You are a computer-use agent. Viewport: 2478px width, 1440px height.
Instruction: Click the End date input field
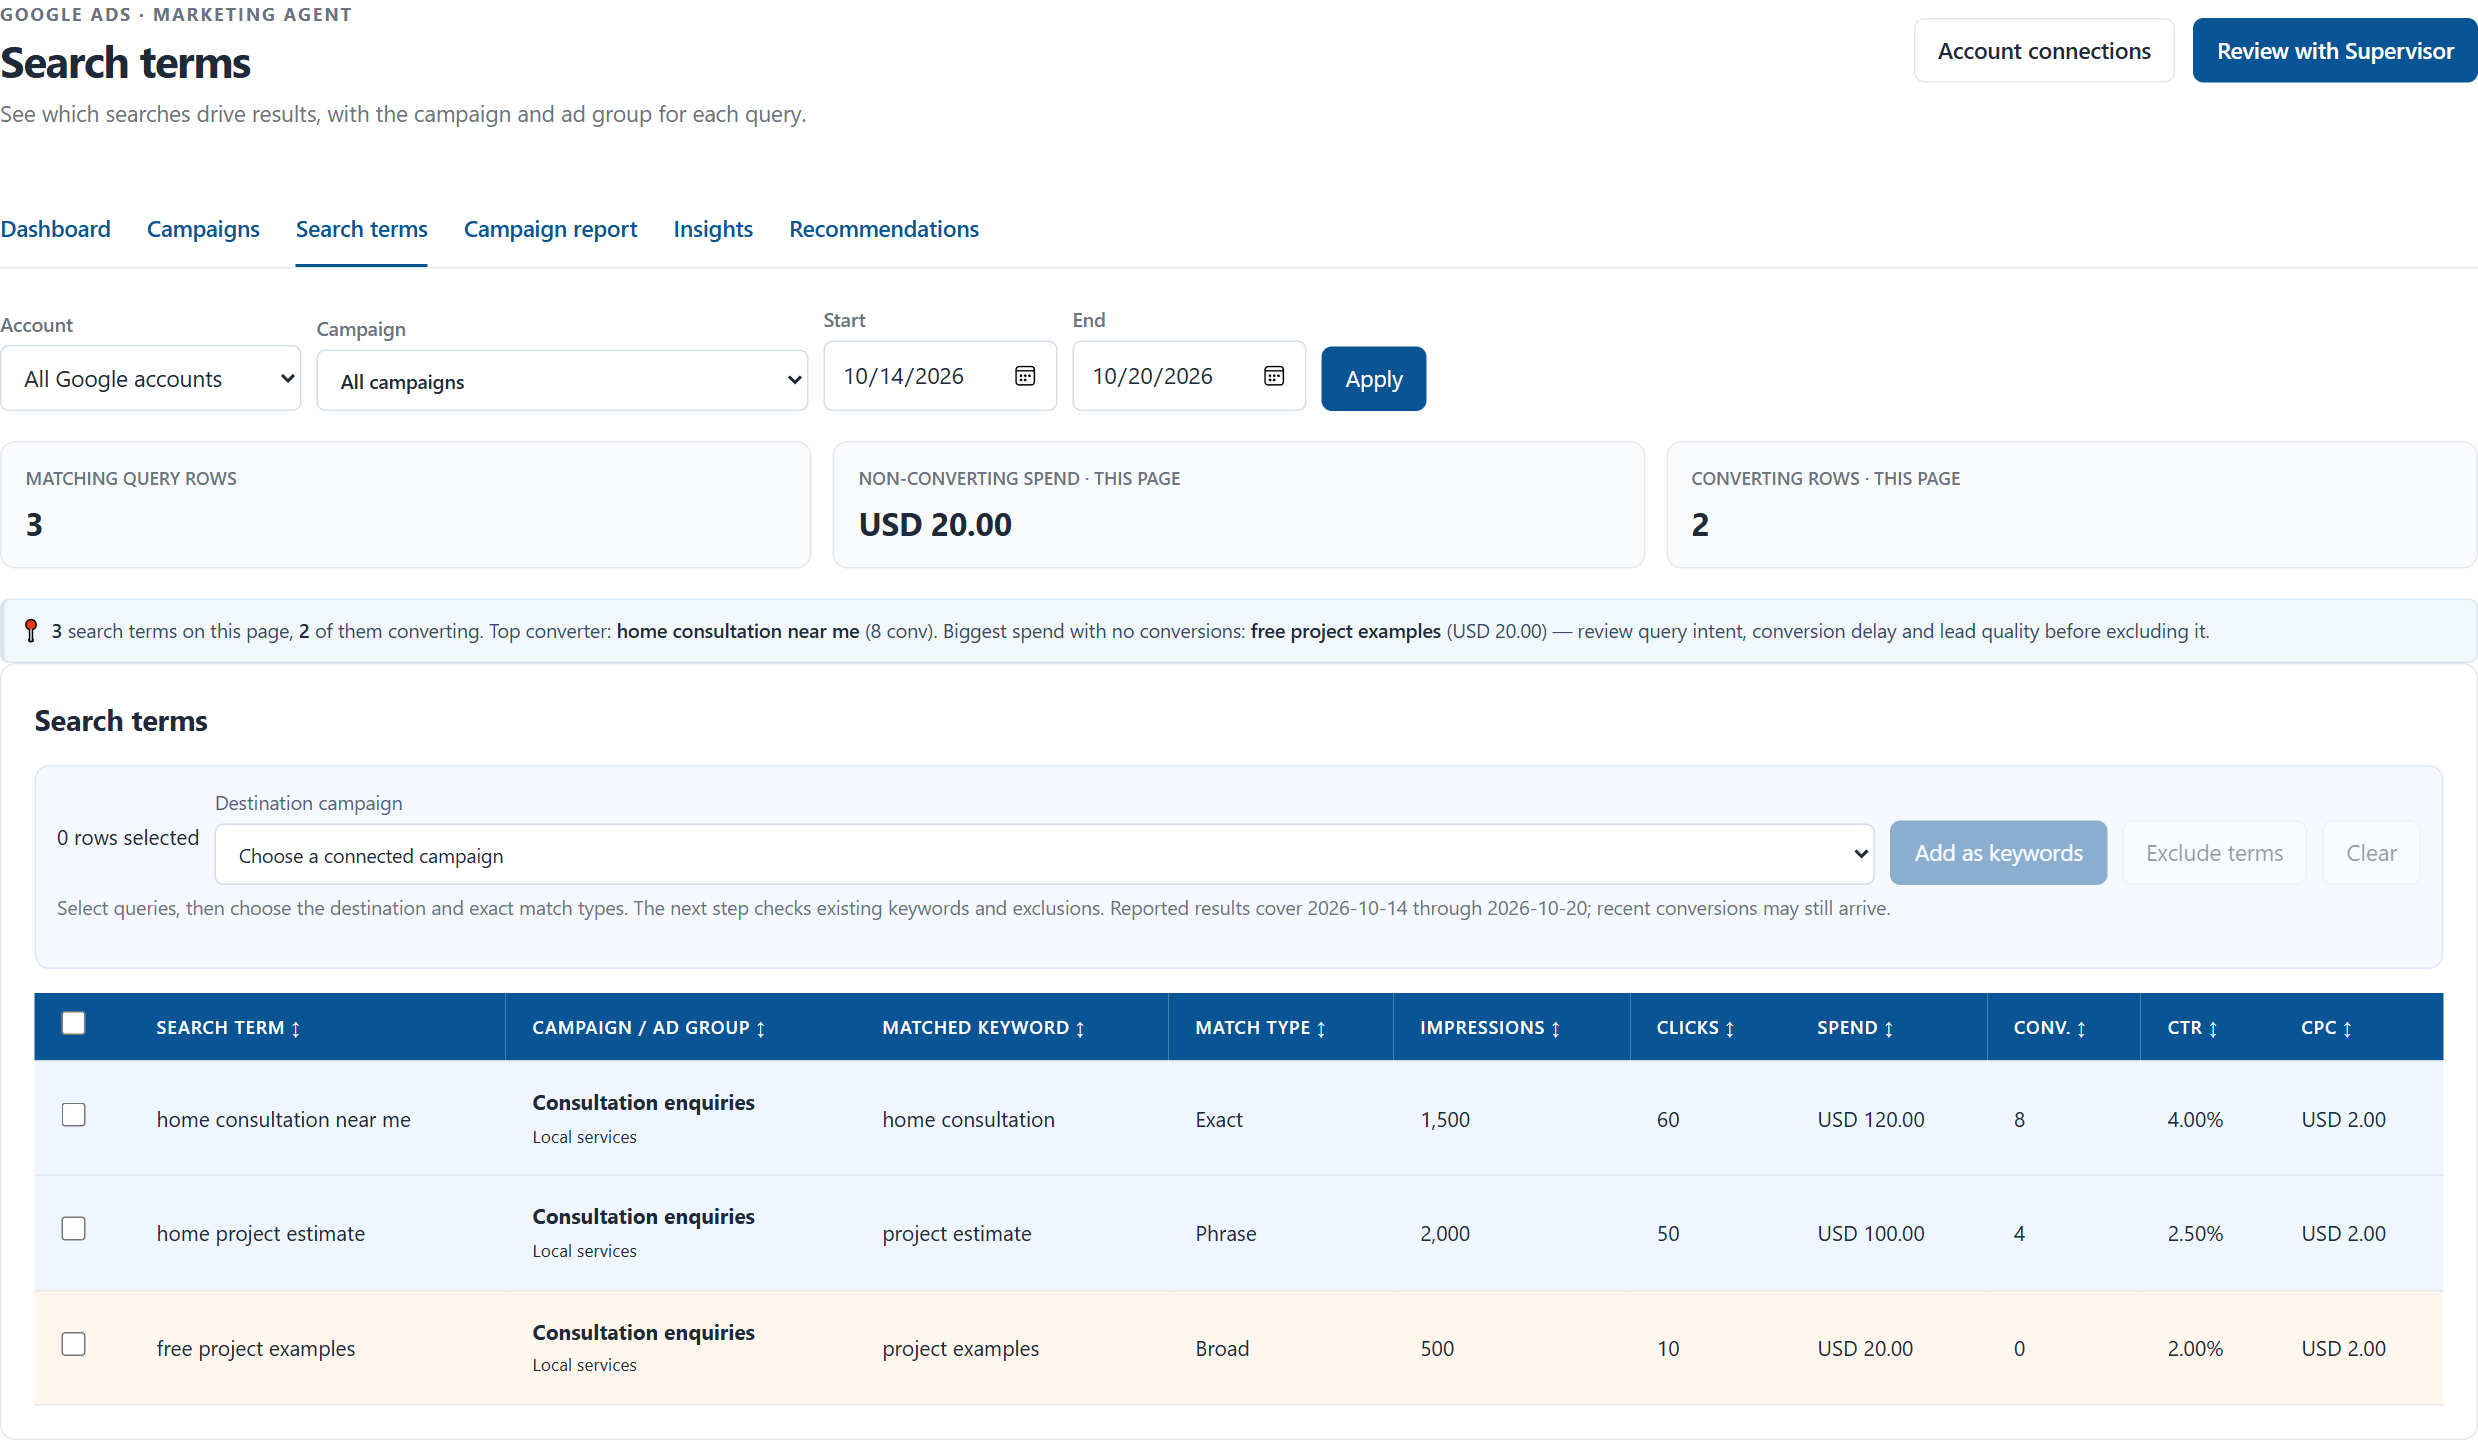click(1189, 376)
